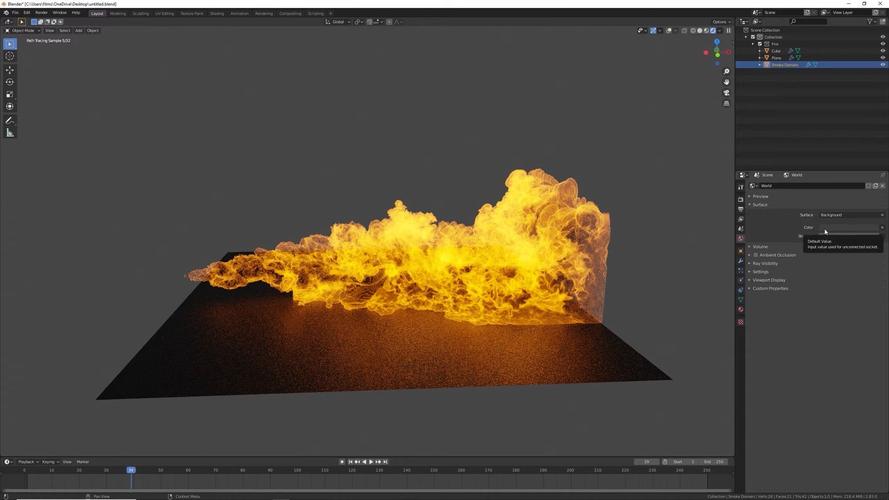
Task: Open the timeline Playback menu
Action: point(26,462)
